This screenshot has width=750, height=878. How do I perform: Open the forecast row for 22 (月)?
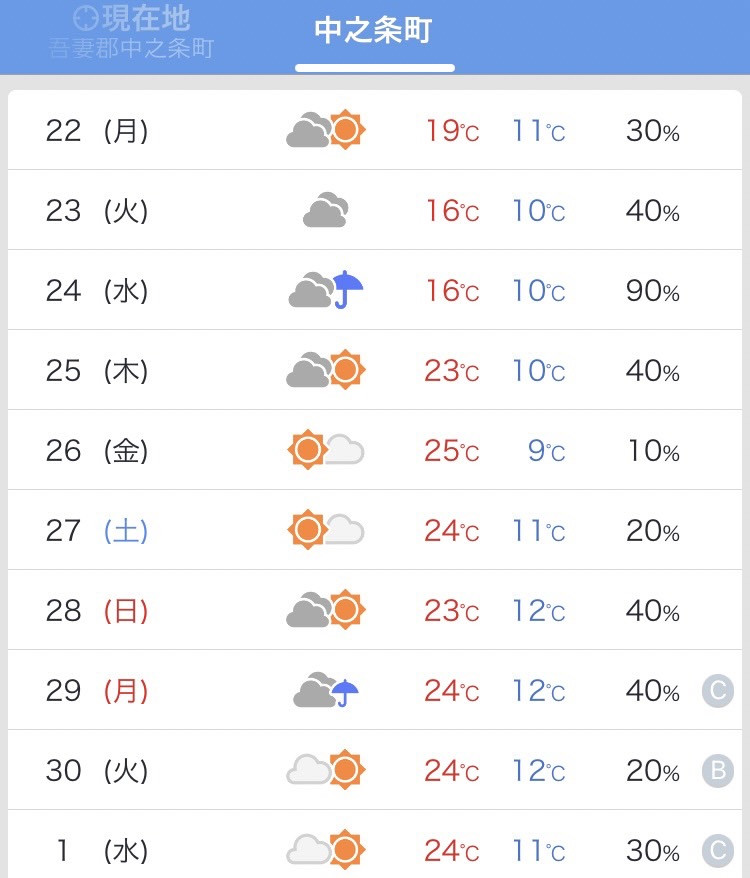pyautogui.click(x=375, y=130)
